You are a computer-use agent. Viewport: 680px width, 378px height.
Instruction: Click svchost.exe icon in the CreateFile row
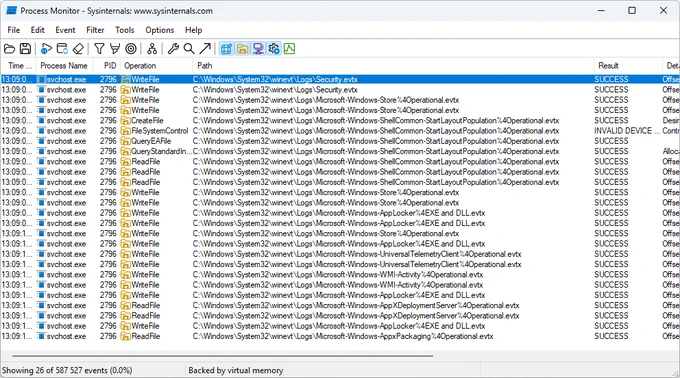pos(42,121)
